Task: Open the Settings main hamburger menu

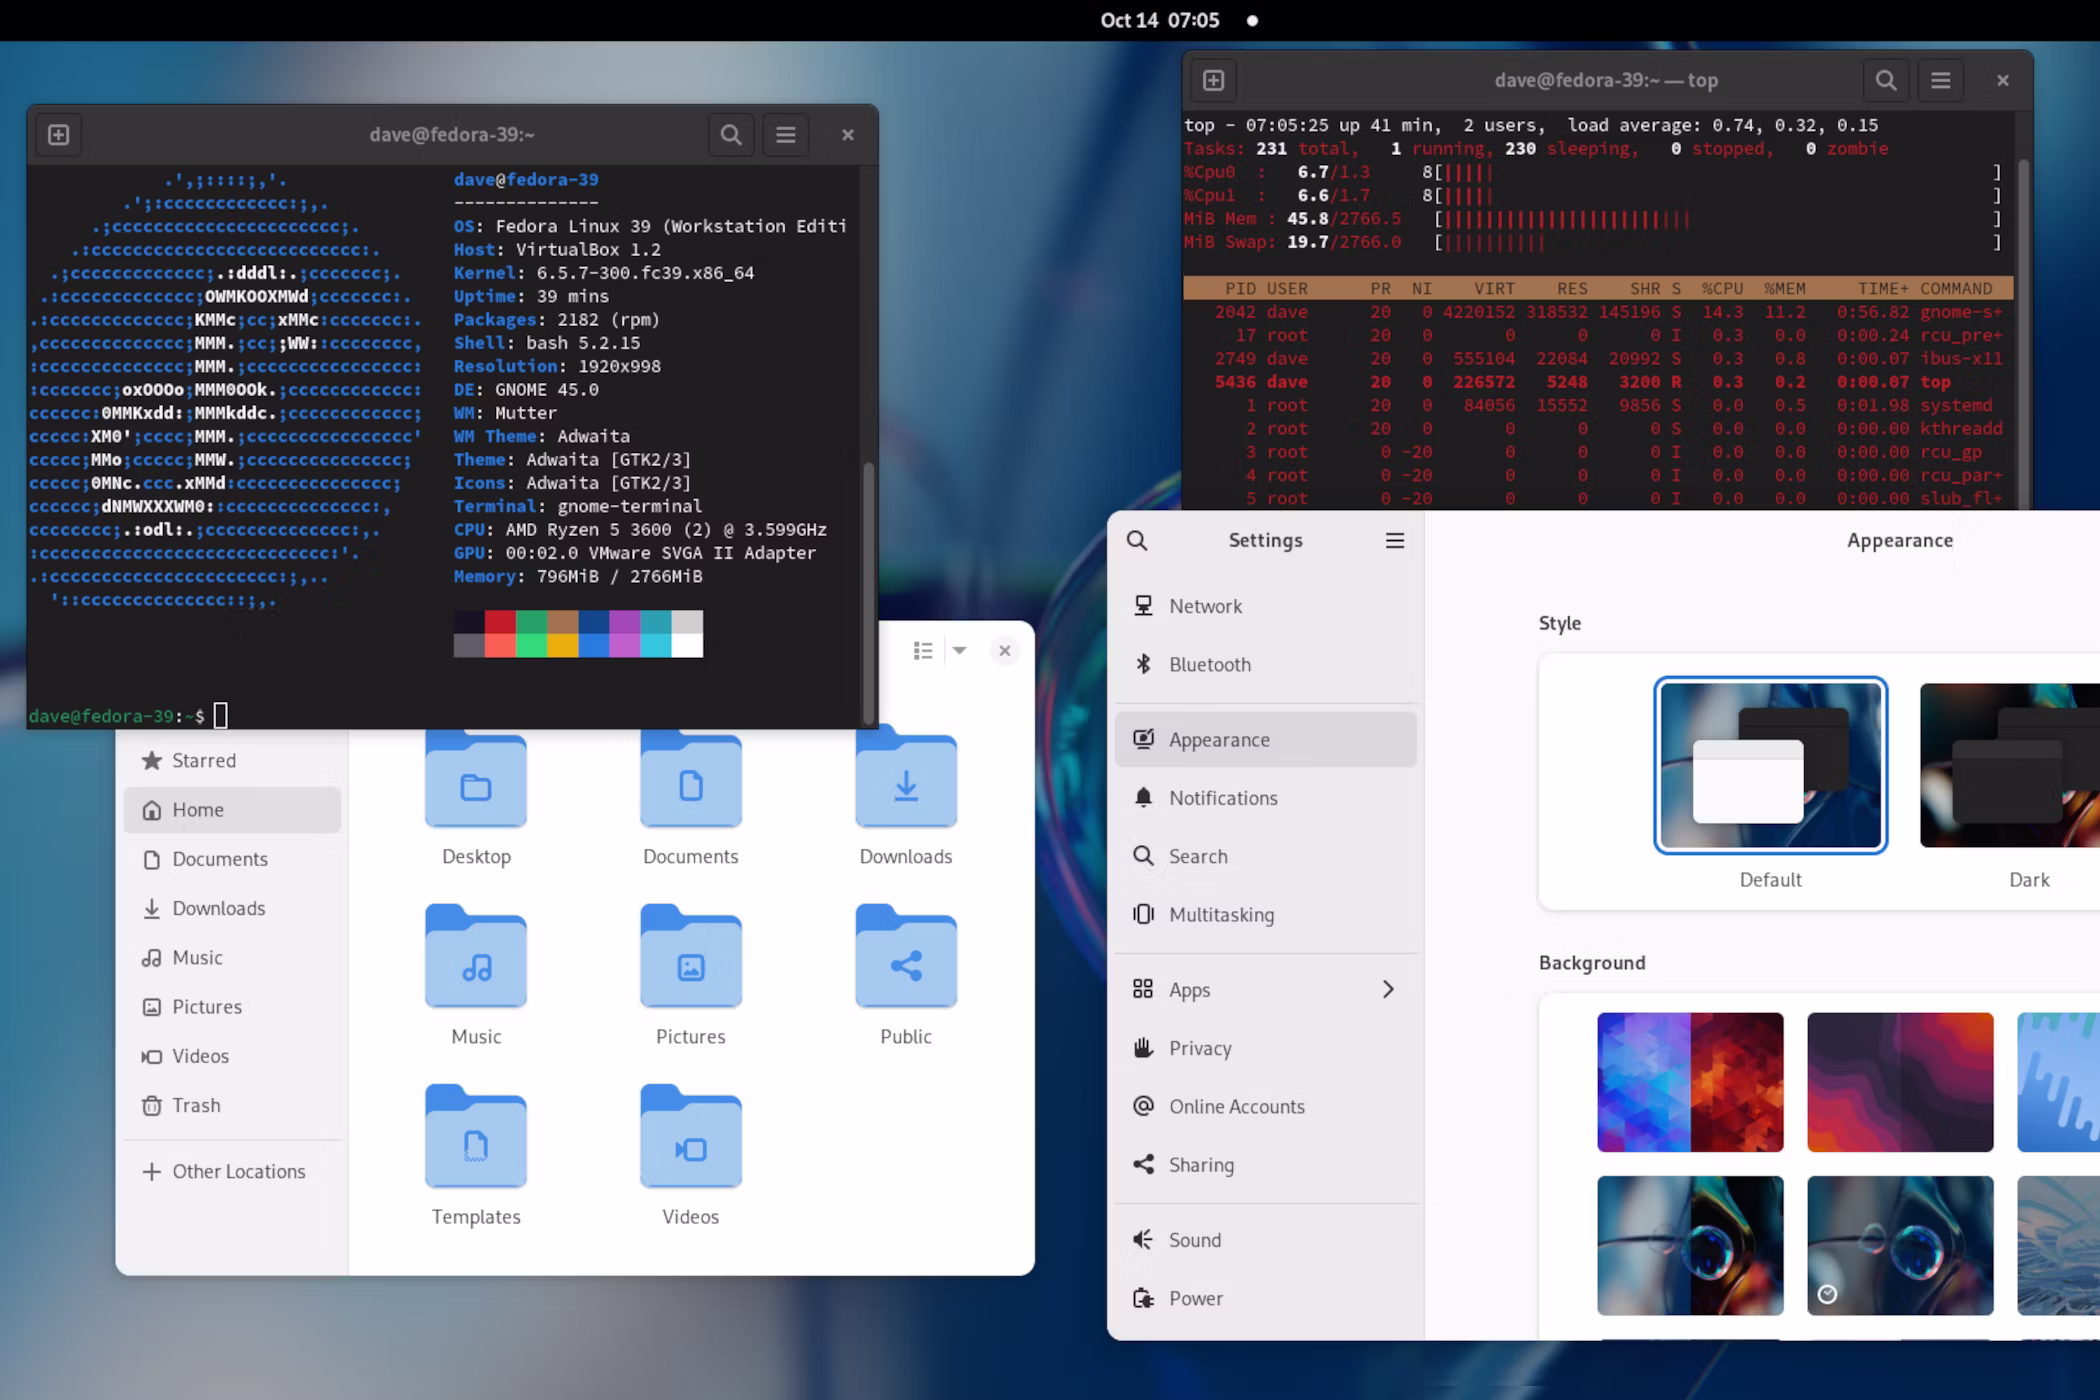Action: point(1394,541)
